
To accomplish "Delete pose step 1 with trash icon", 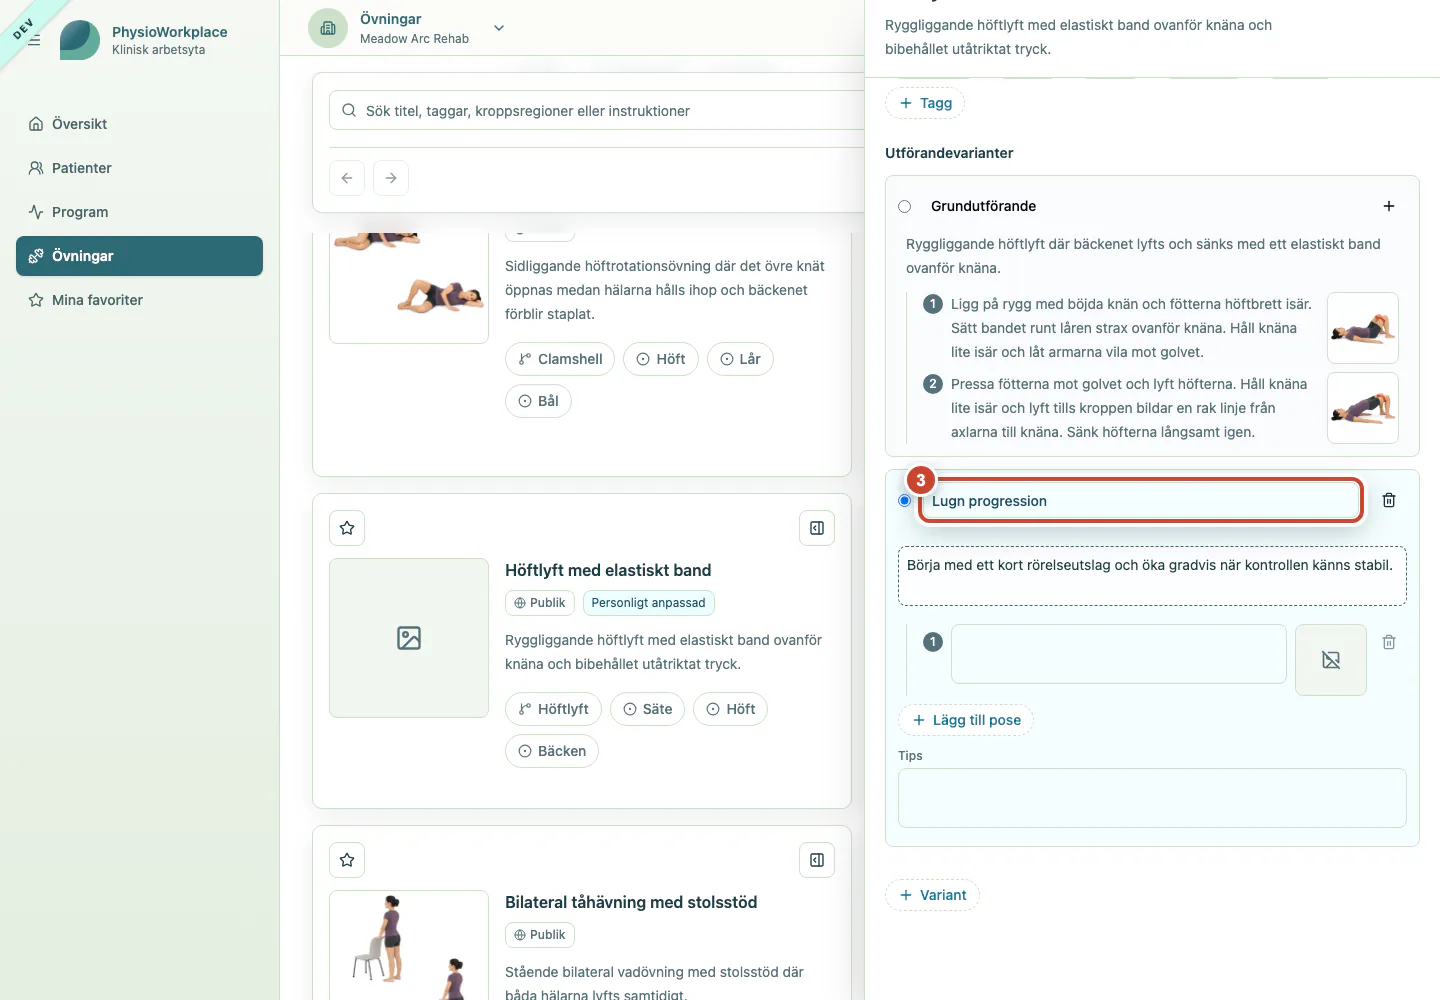I will pos(1389,642).
